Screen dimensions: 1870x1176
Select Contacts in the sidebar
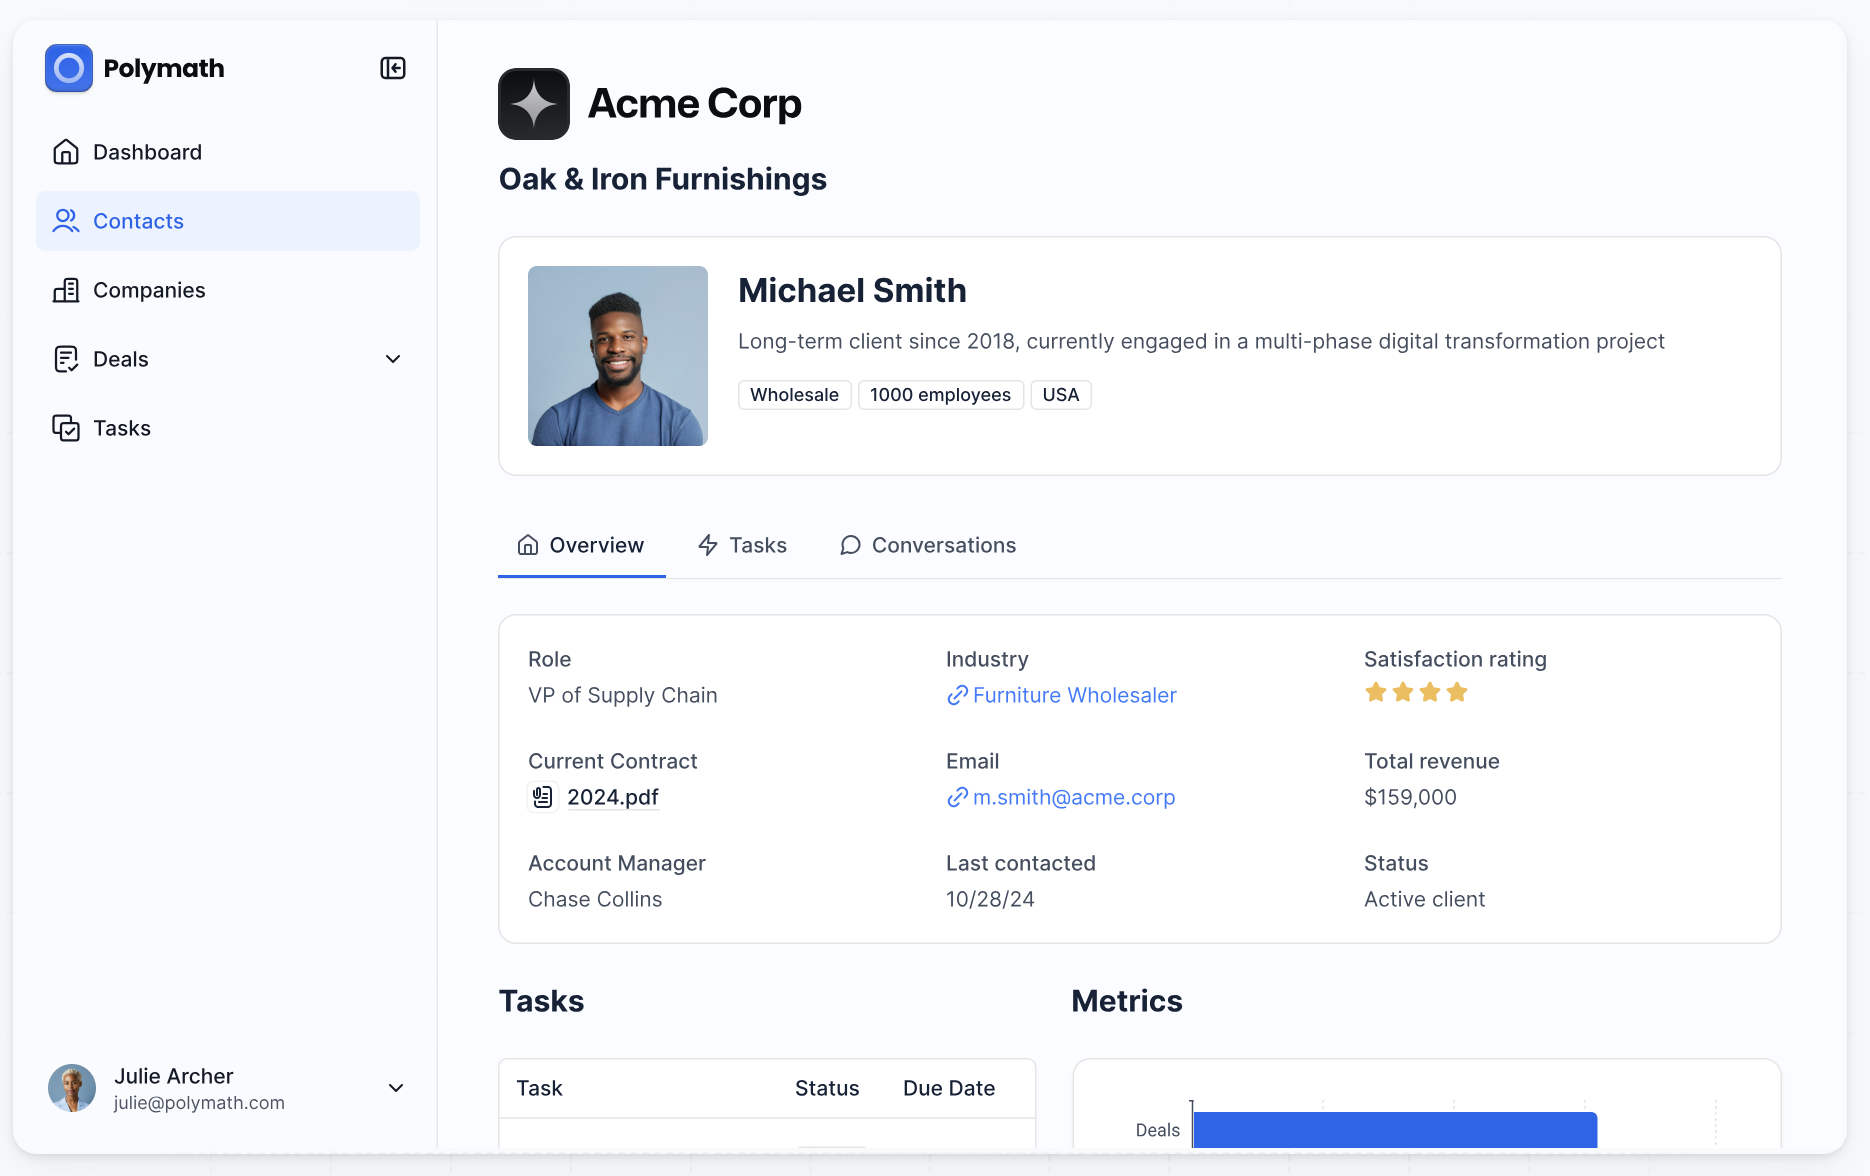(x=228, y=221)
